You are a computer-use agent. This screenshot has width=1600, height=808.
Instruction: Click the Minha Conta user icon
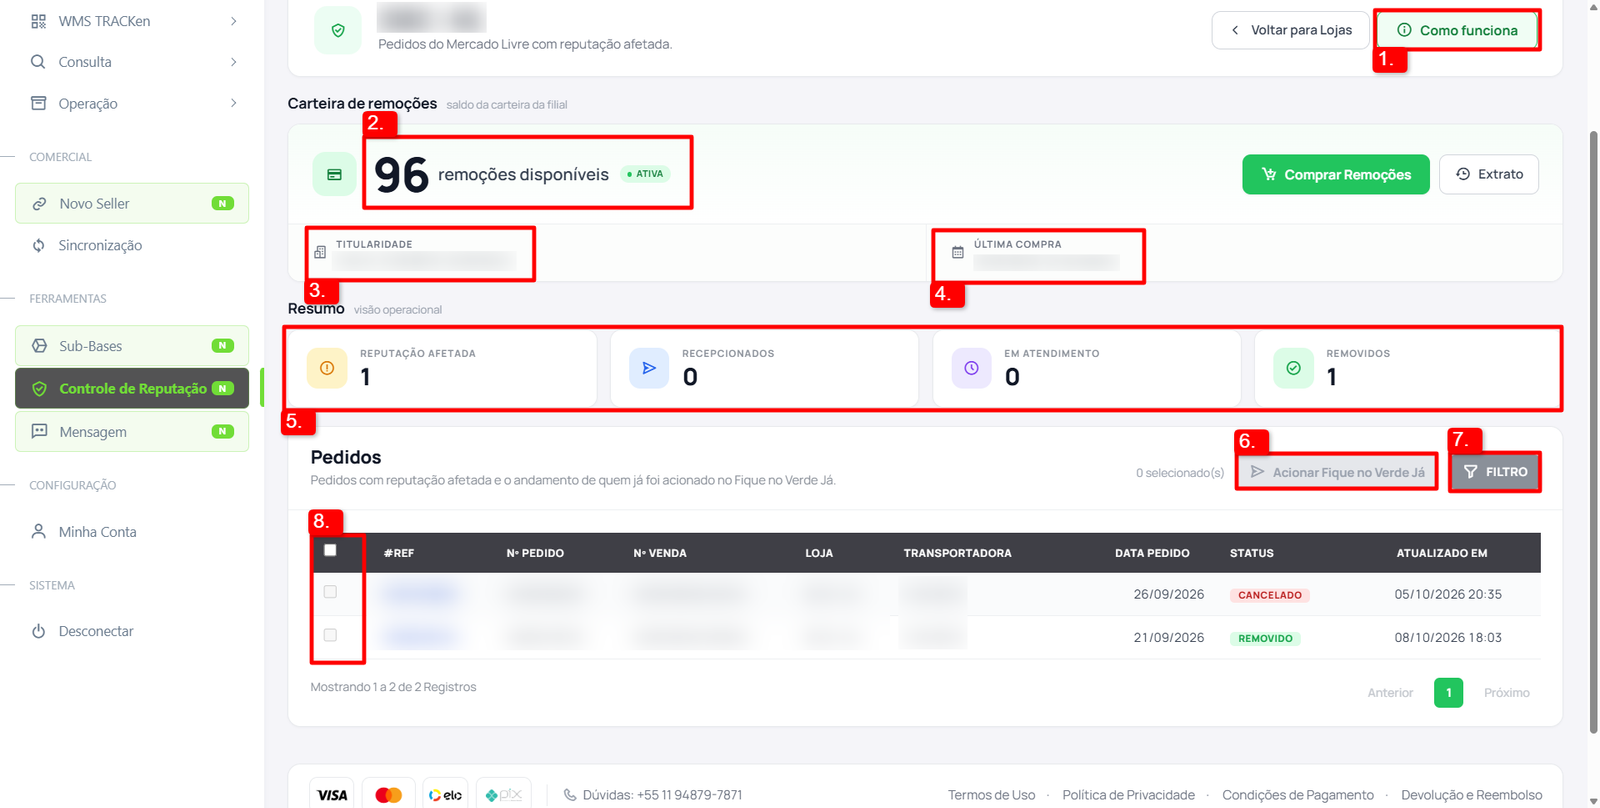point(38,531)
